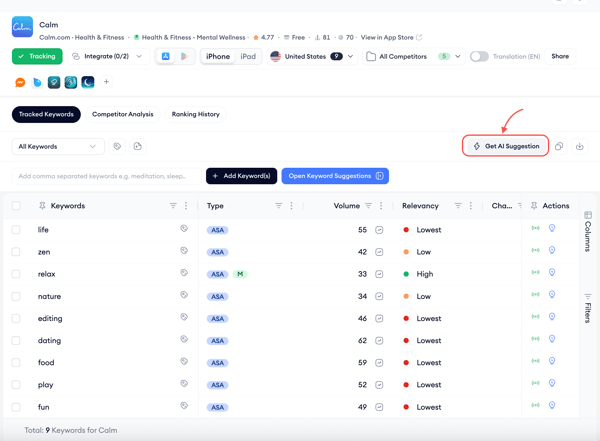The width and height of the screenshot is (600, 441).
Task: Click the add comma separated keywords field
Action: click(106, 176)
